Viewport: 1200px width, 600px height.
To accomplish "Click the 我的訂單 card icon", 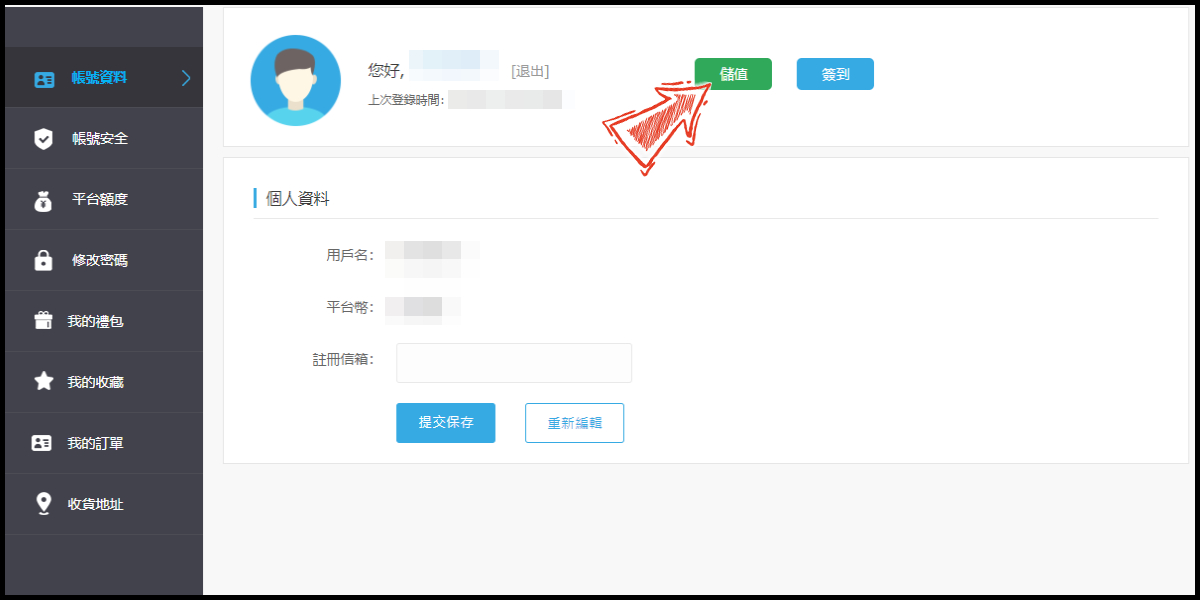I will (x=42, y=443).
